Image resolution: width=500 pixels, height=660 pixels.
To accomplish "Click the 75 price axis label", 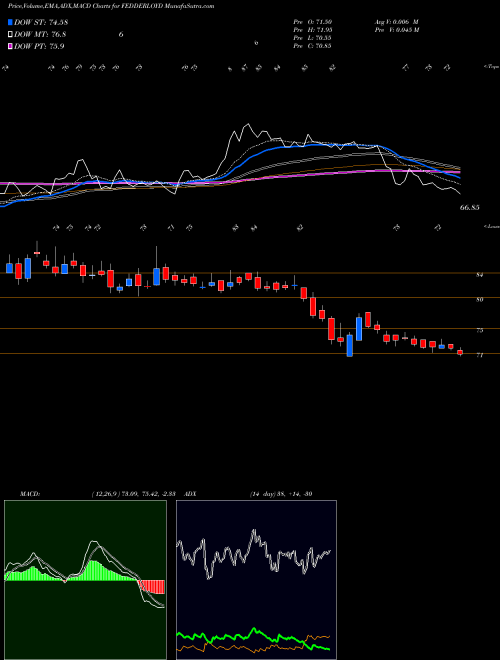I will click(479, 330).
